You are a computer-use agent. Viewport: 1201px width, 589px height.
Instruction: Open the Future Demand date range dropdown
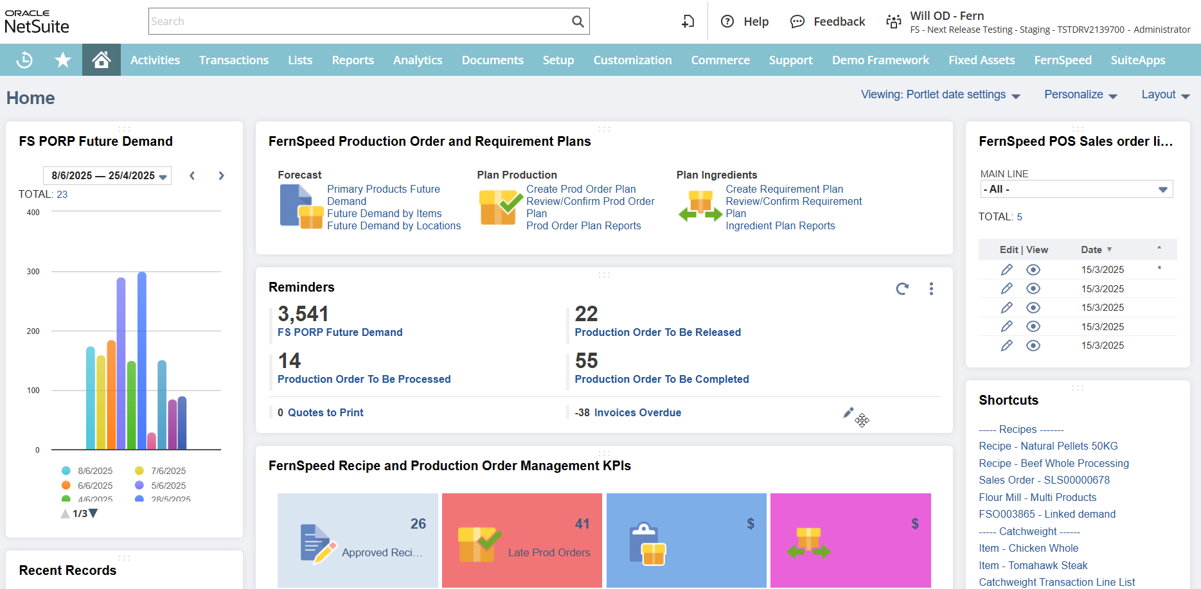108,176
